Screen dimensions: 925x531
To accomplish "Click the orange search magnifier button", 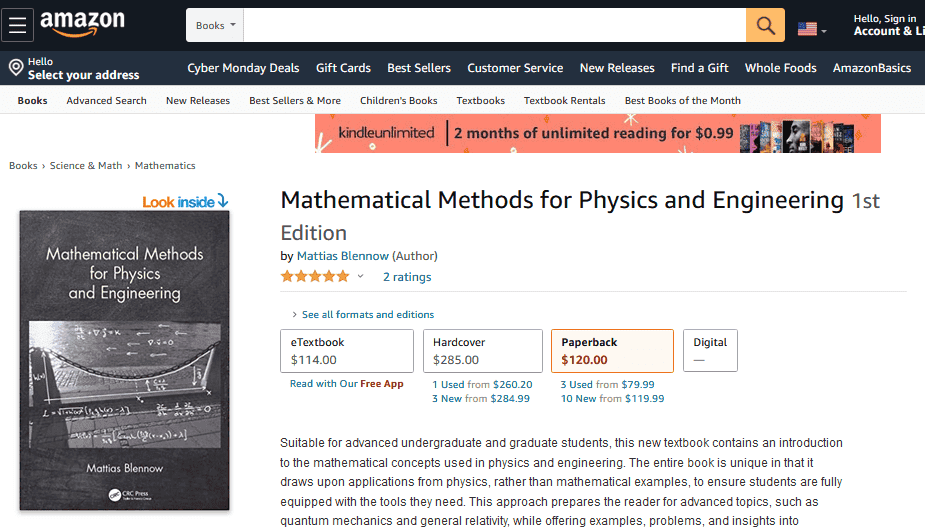I will click(765, 25).
